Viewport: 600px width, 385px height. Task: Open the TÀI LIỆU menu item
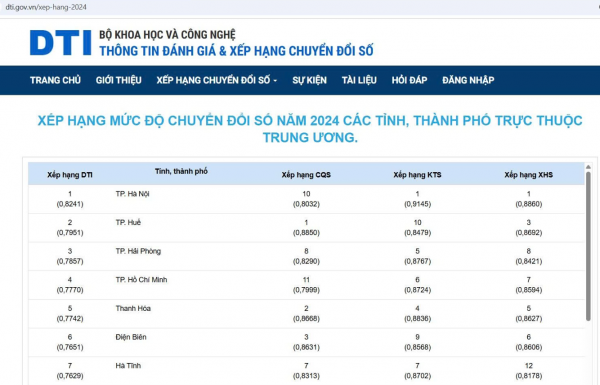[x=359, y=80]
